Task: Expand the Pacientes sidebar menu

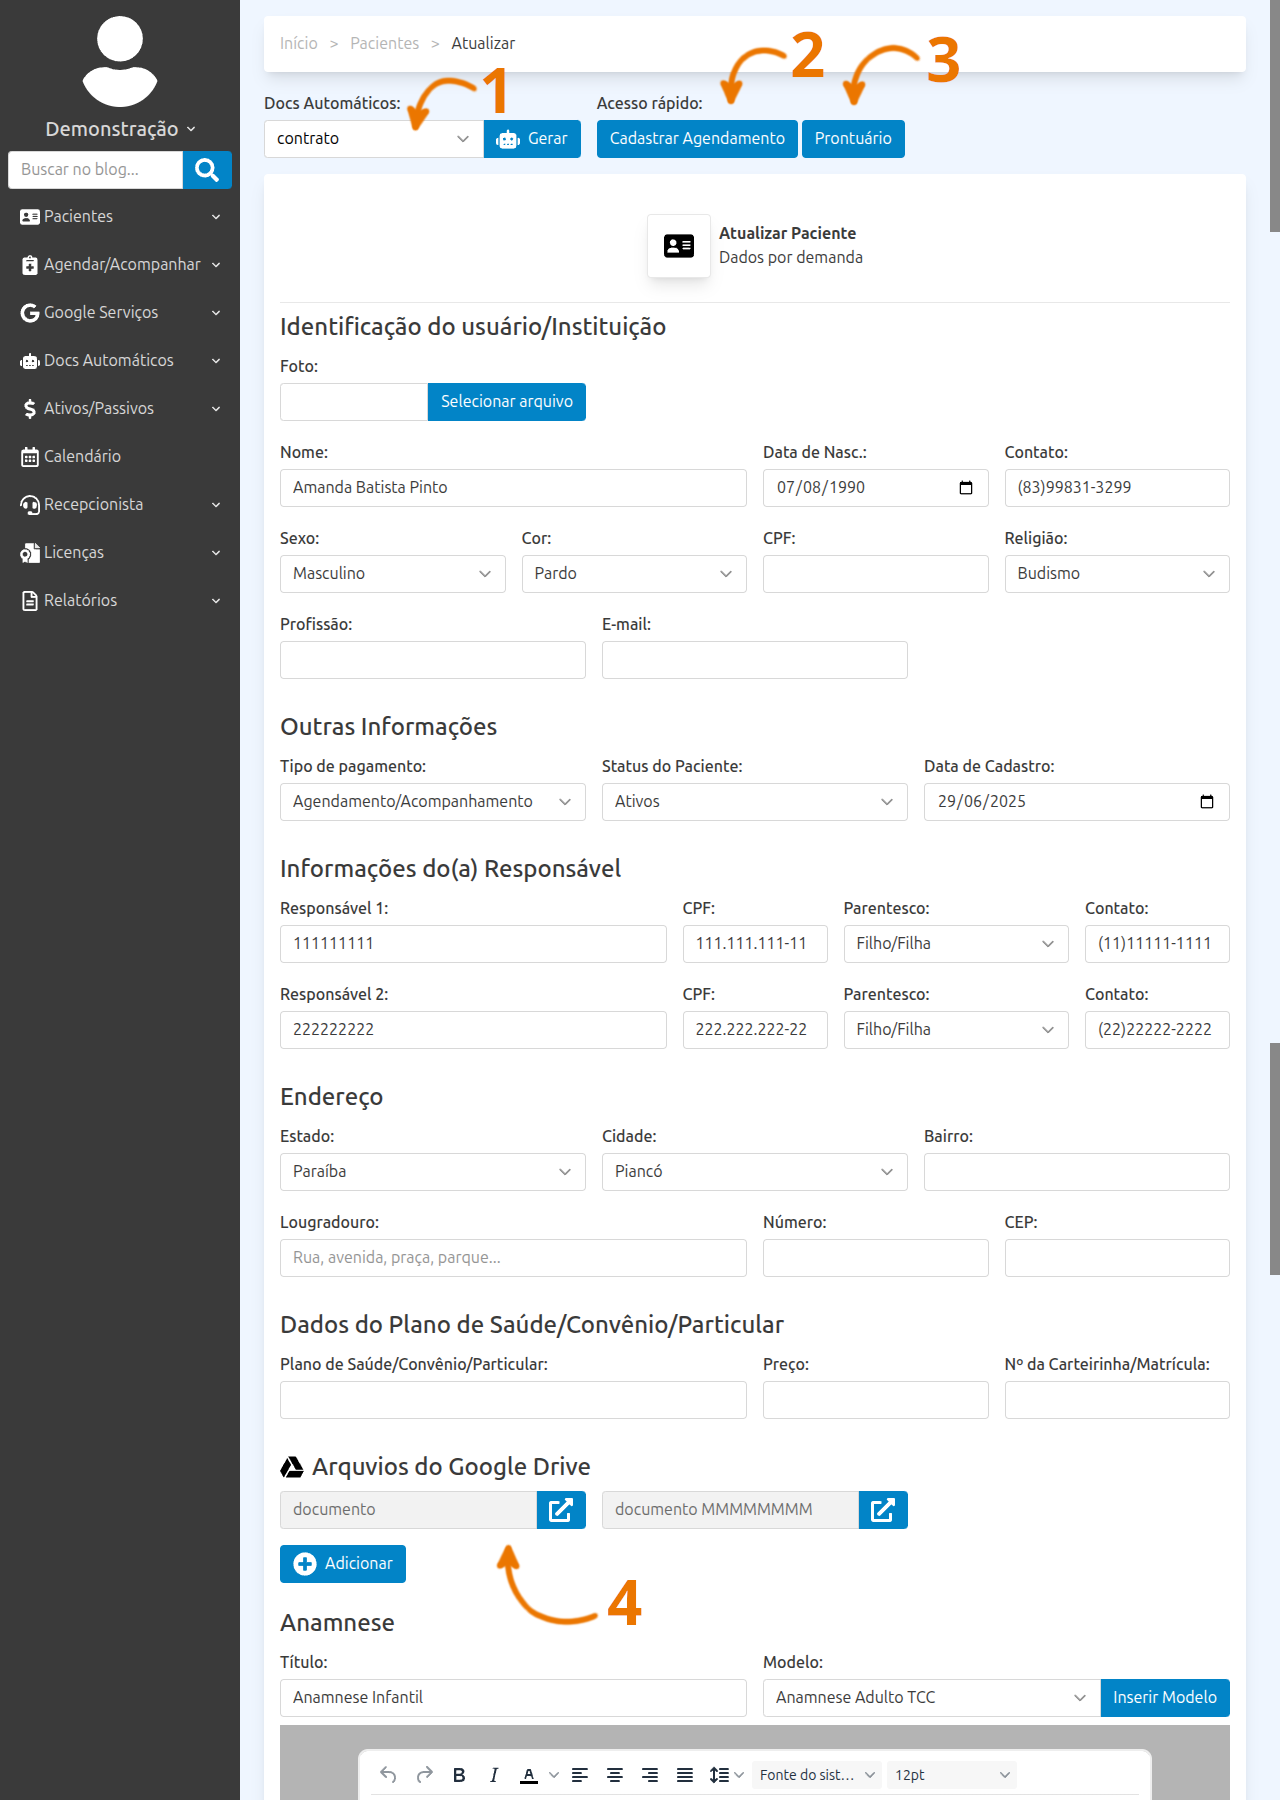Action: [x=120, y=217]
